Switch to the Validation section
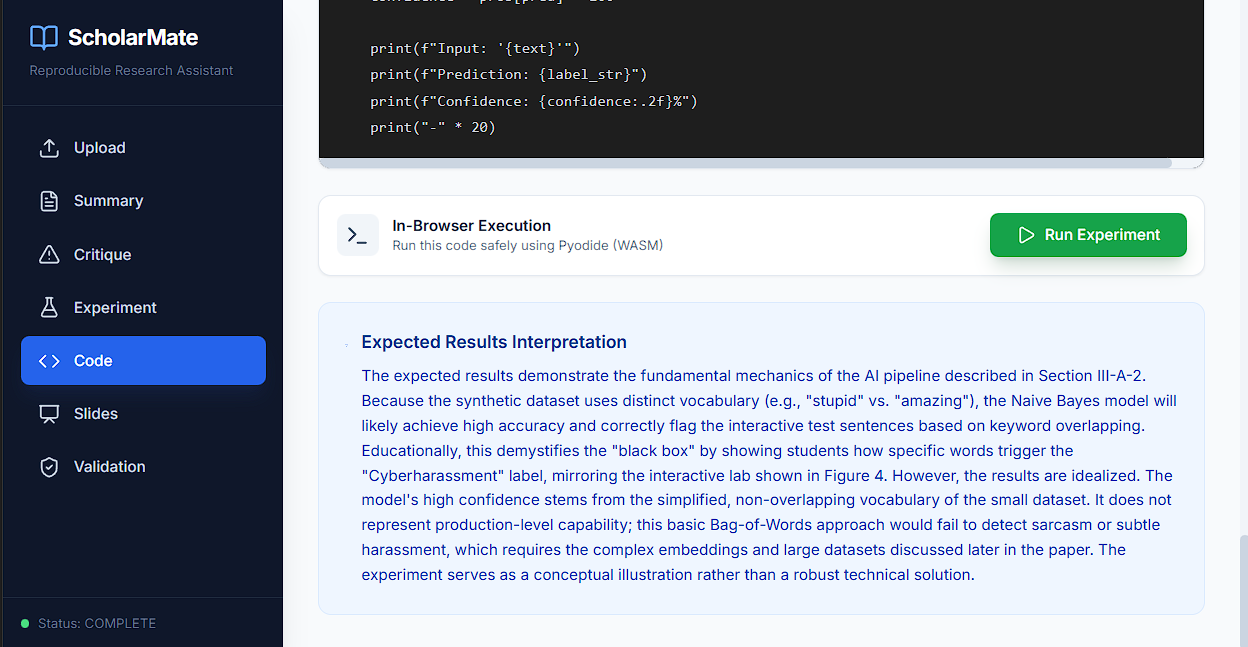1248x647 pixels. (x=109, y=467)
